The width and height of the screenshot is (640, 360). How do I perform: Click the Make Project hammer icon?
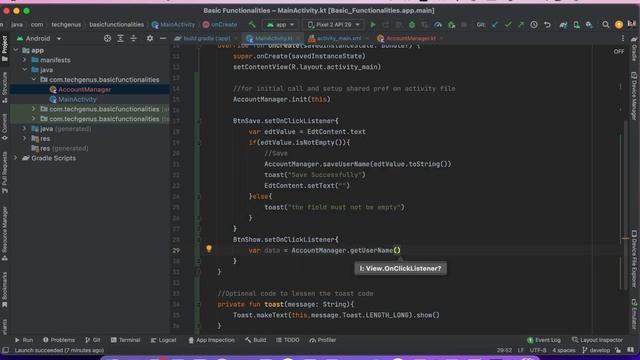[252, 25]
